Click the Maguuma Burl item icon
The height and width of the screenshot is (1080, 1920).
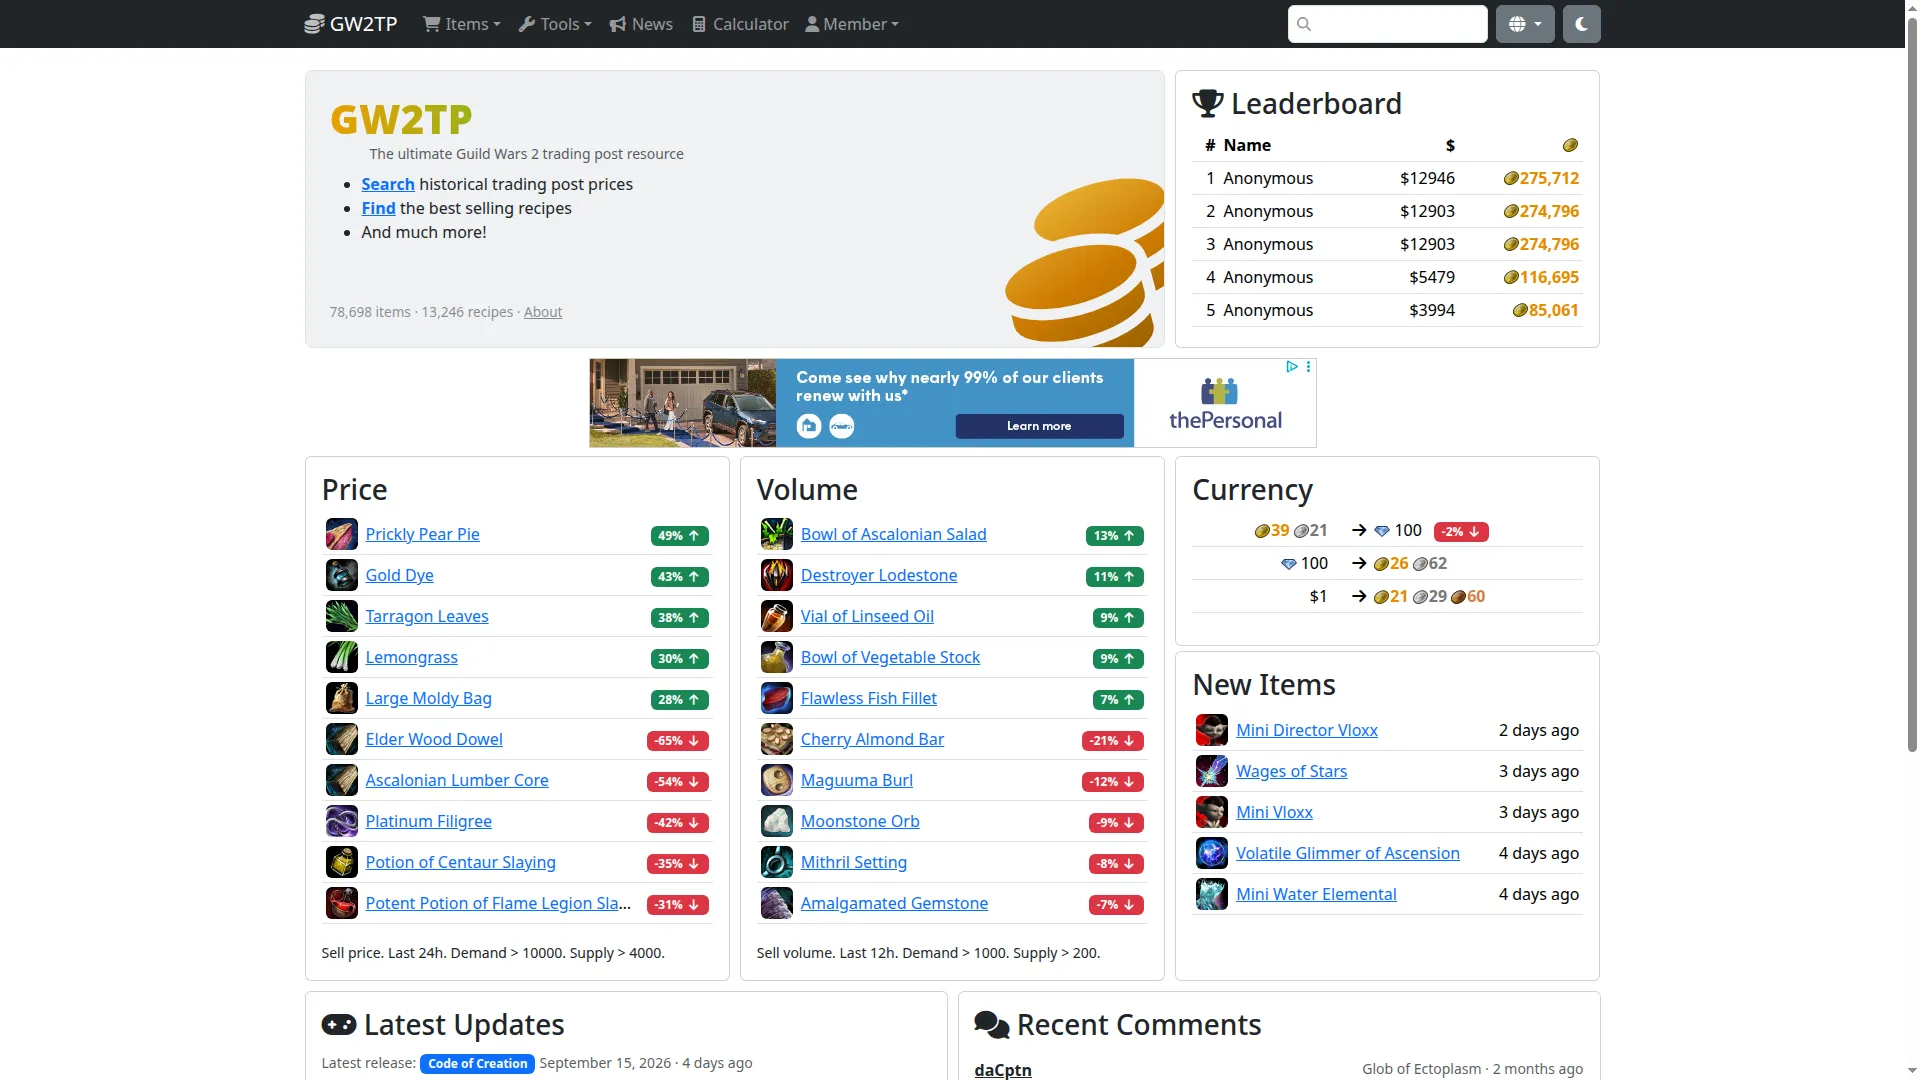pyautogui.click(x=776, y=780)
